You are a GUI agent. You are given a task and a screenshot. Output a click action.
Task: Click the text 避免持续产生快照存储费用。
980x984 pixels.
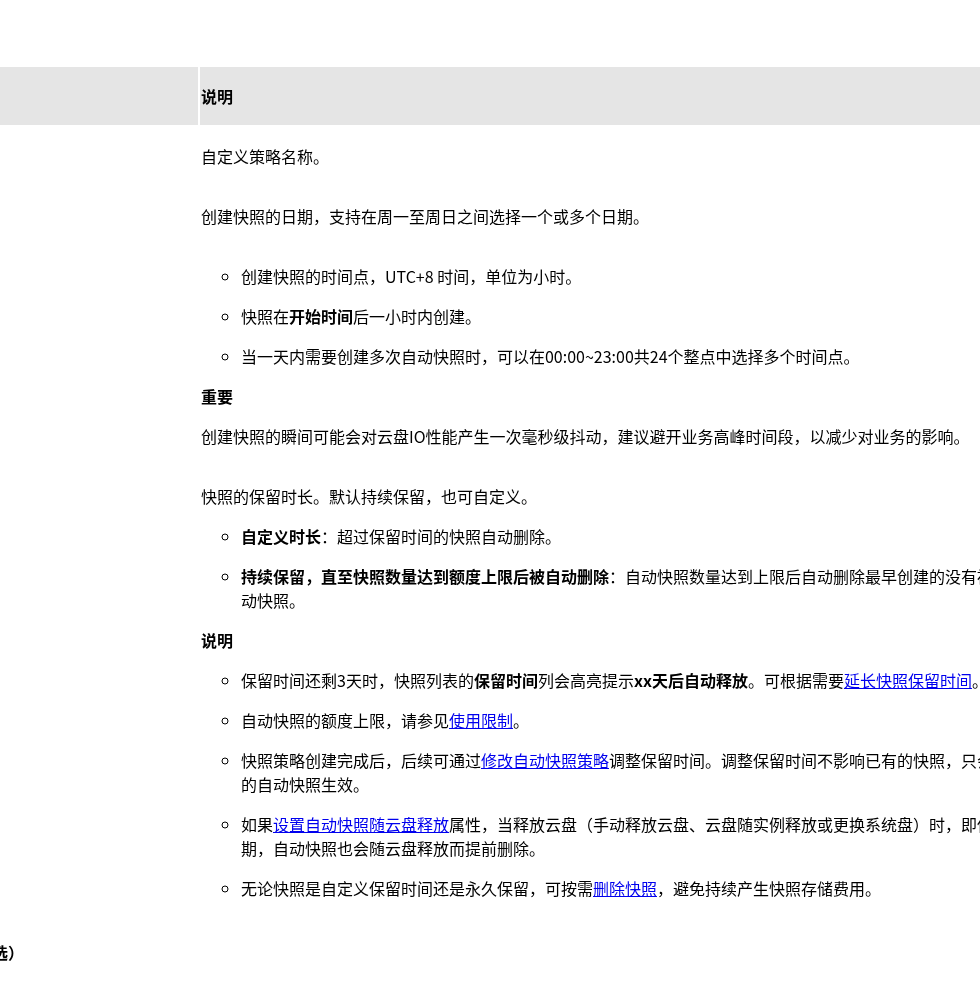tap(773, 889)
